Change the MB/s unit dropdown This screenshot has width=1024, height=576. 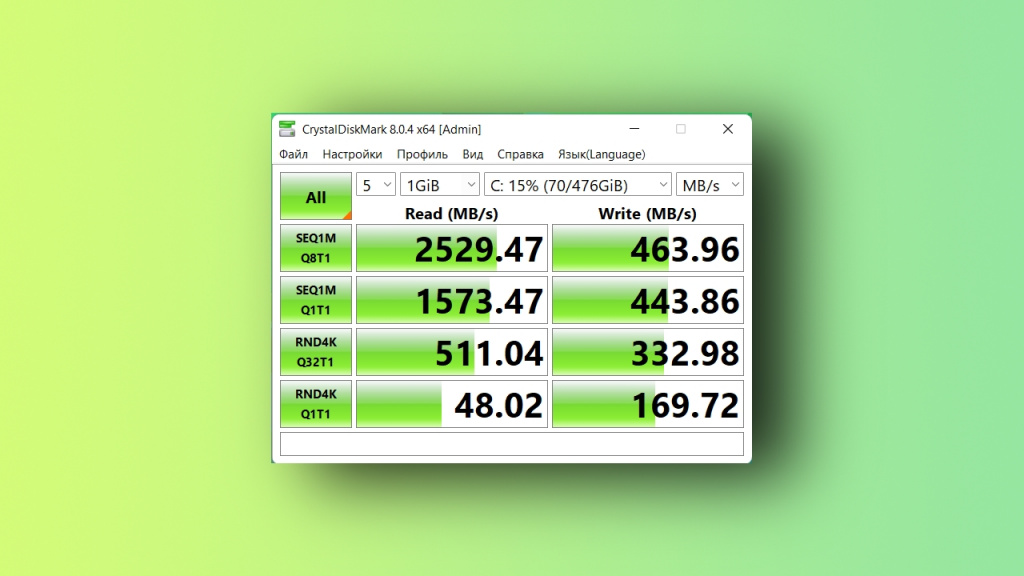click(x=709, y=185)
